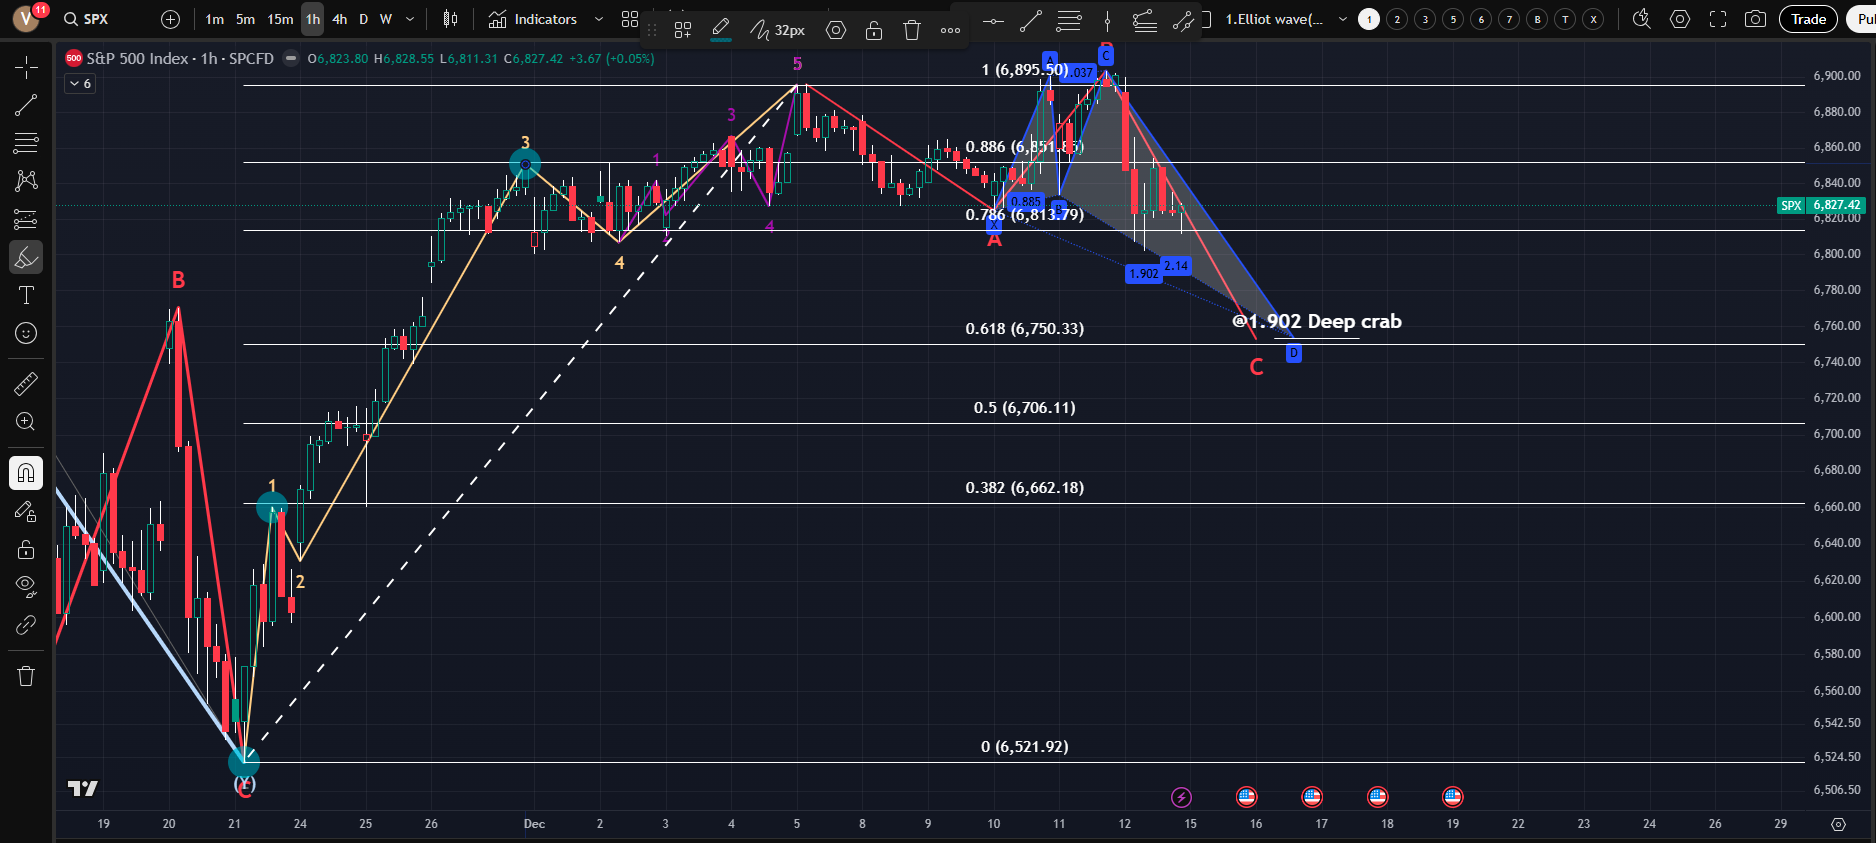Open the Elliot wave layout dropdown
1876x843 pixels.
click(x=1342, y=19)
